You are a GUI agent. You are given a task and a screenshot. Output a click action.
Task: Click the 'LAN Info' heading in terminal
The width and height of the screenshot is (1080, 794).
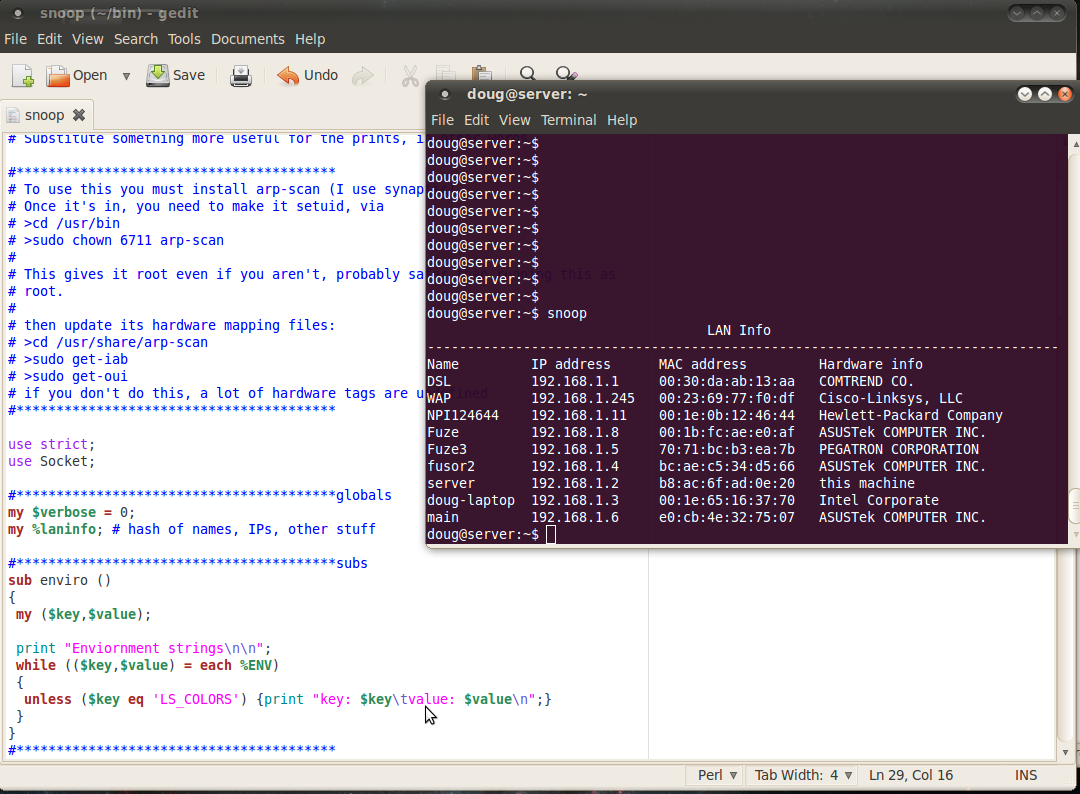click(738, 330)
